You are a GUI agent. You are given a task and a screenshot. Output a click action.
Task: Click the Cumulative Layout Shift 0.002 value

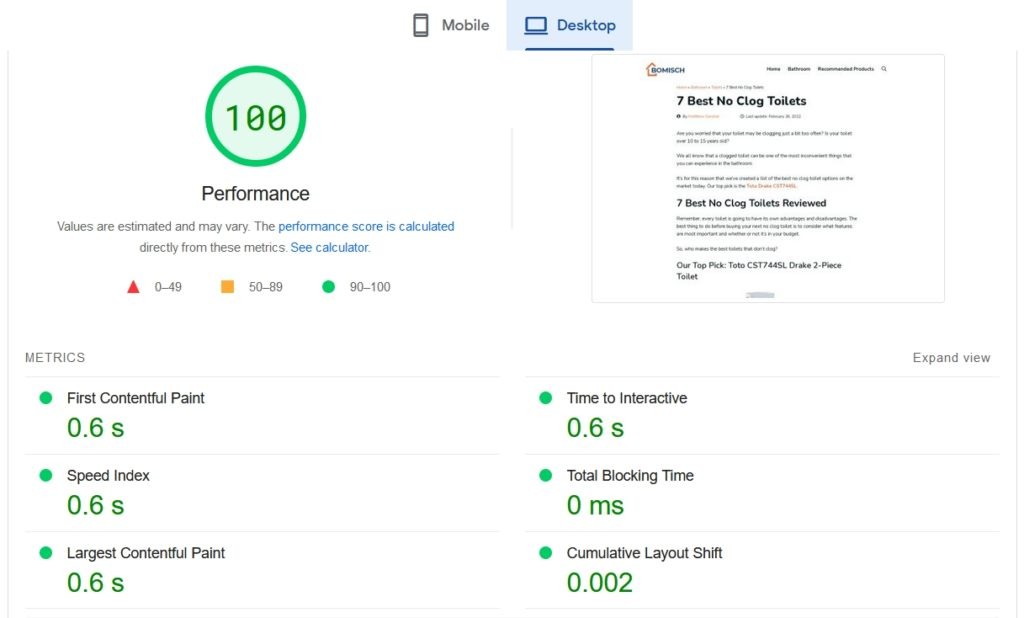coord(599,583)
